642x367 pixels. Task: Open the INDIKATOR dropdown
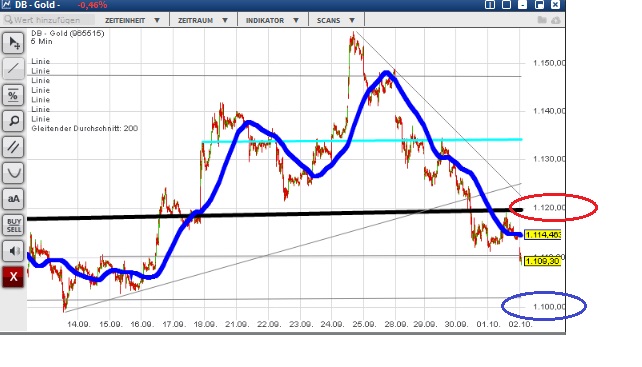(272, 20)
